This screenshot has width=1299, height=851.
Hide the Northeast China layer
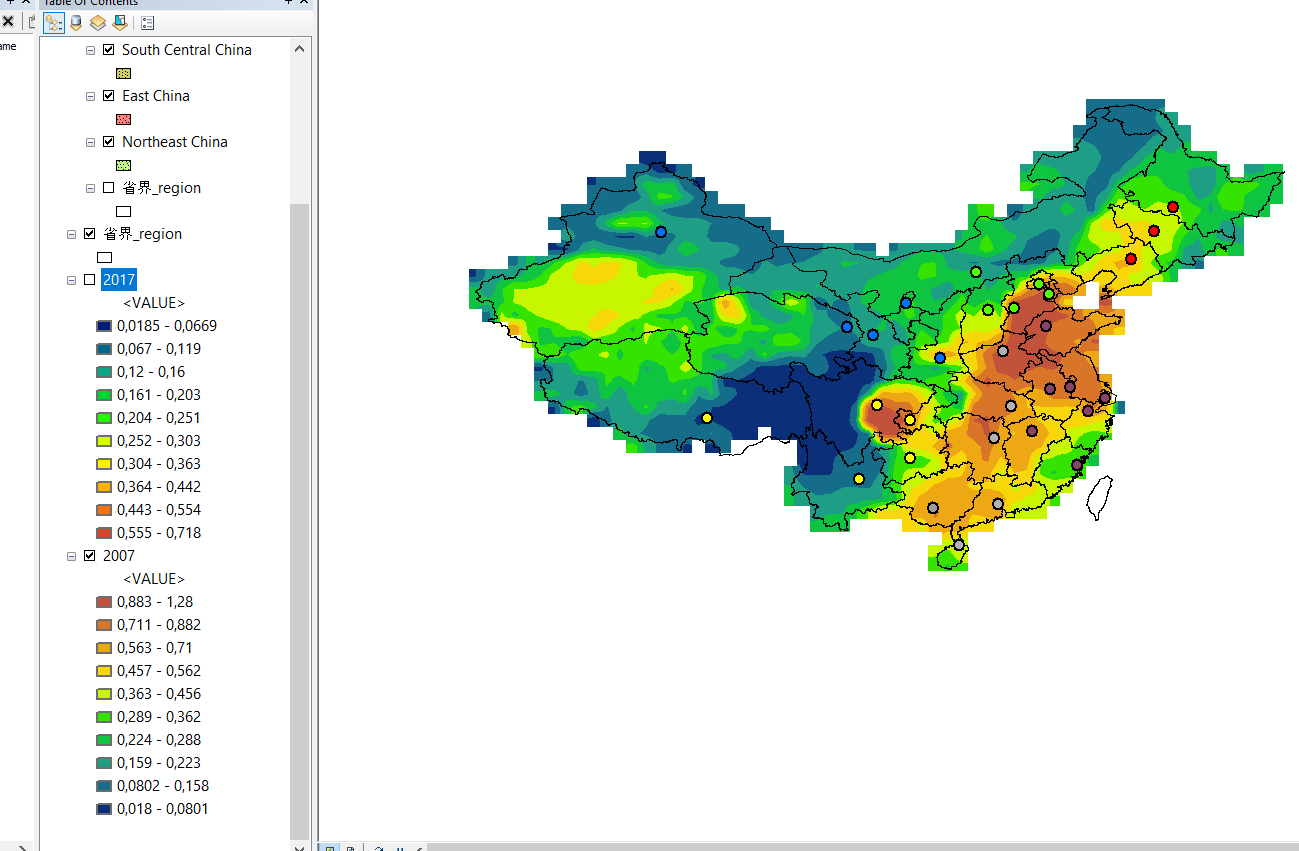coord(109,141)
